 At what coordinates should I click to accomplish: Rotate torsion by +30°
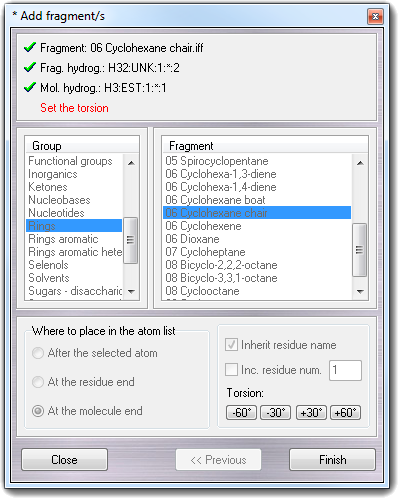click(x=311, y=413)
